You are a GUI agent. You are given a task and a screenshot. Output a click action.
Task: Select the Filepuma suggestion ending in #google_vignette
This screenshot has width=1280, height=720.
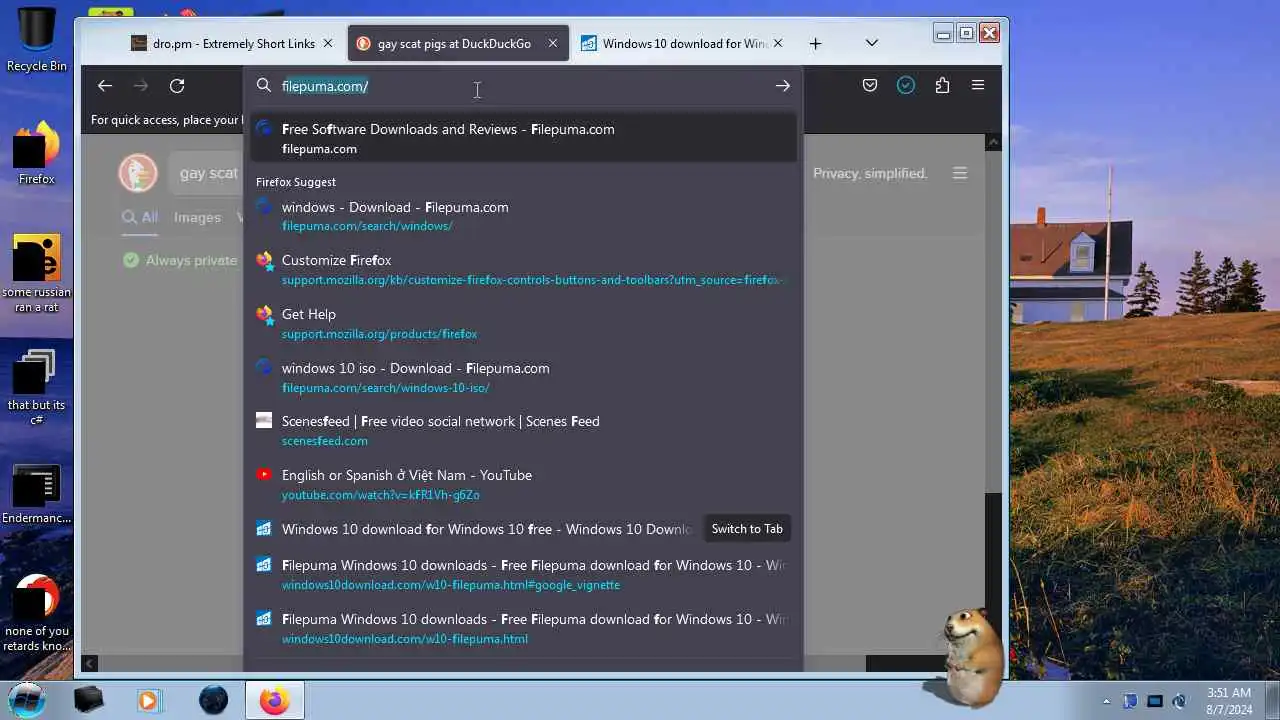point(523,574)
